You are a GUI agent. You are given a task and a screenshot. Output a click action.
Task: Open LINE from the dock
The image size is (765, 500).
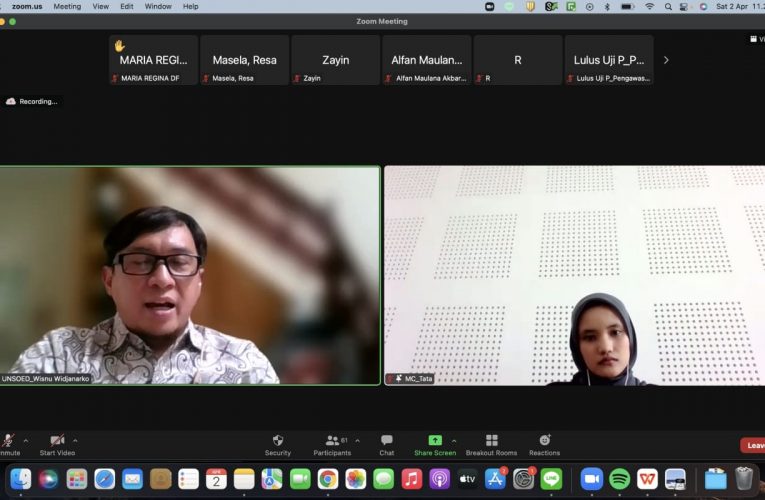pos(551,479)
